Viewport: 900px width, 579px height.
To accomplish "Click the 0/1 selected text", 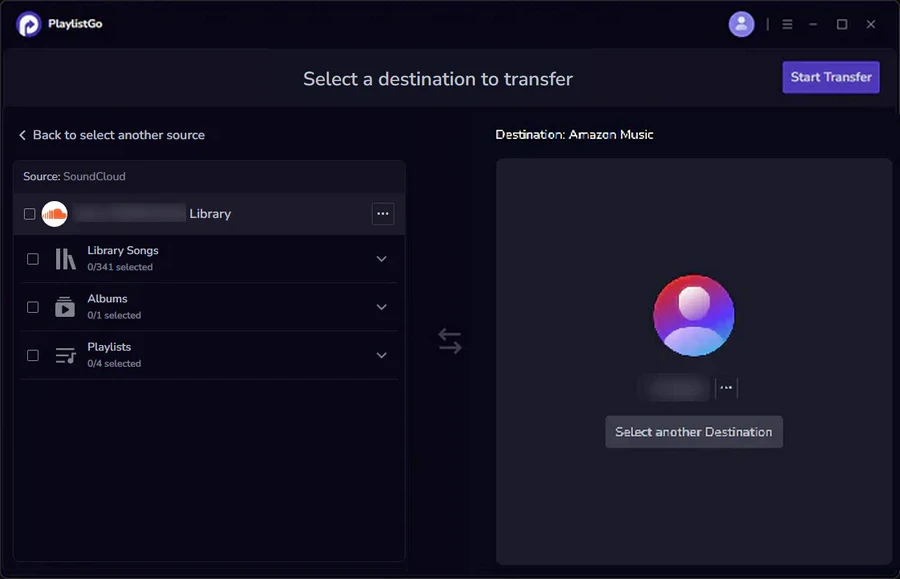I will coord(114,315).
